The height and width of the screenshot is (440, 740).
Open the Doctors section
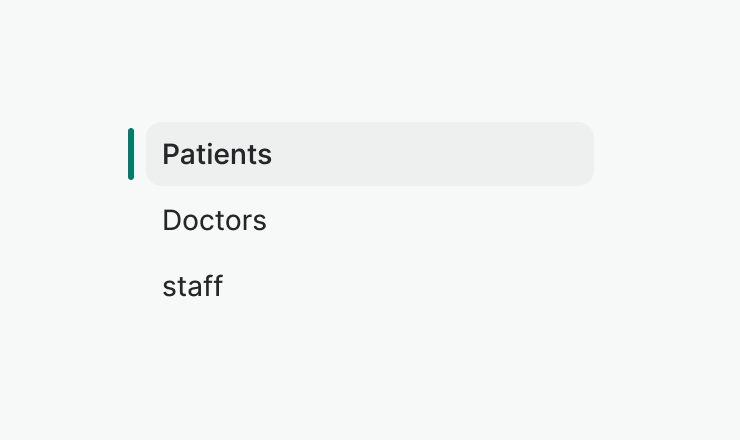point(214,220)
